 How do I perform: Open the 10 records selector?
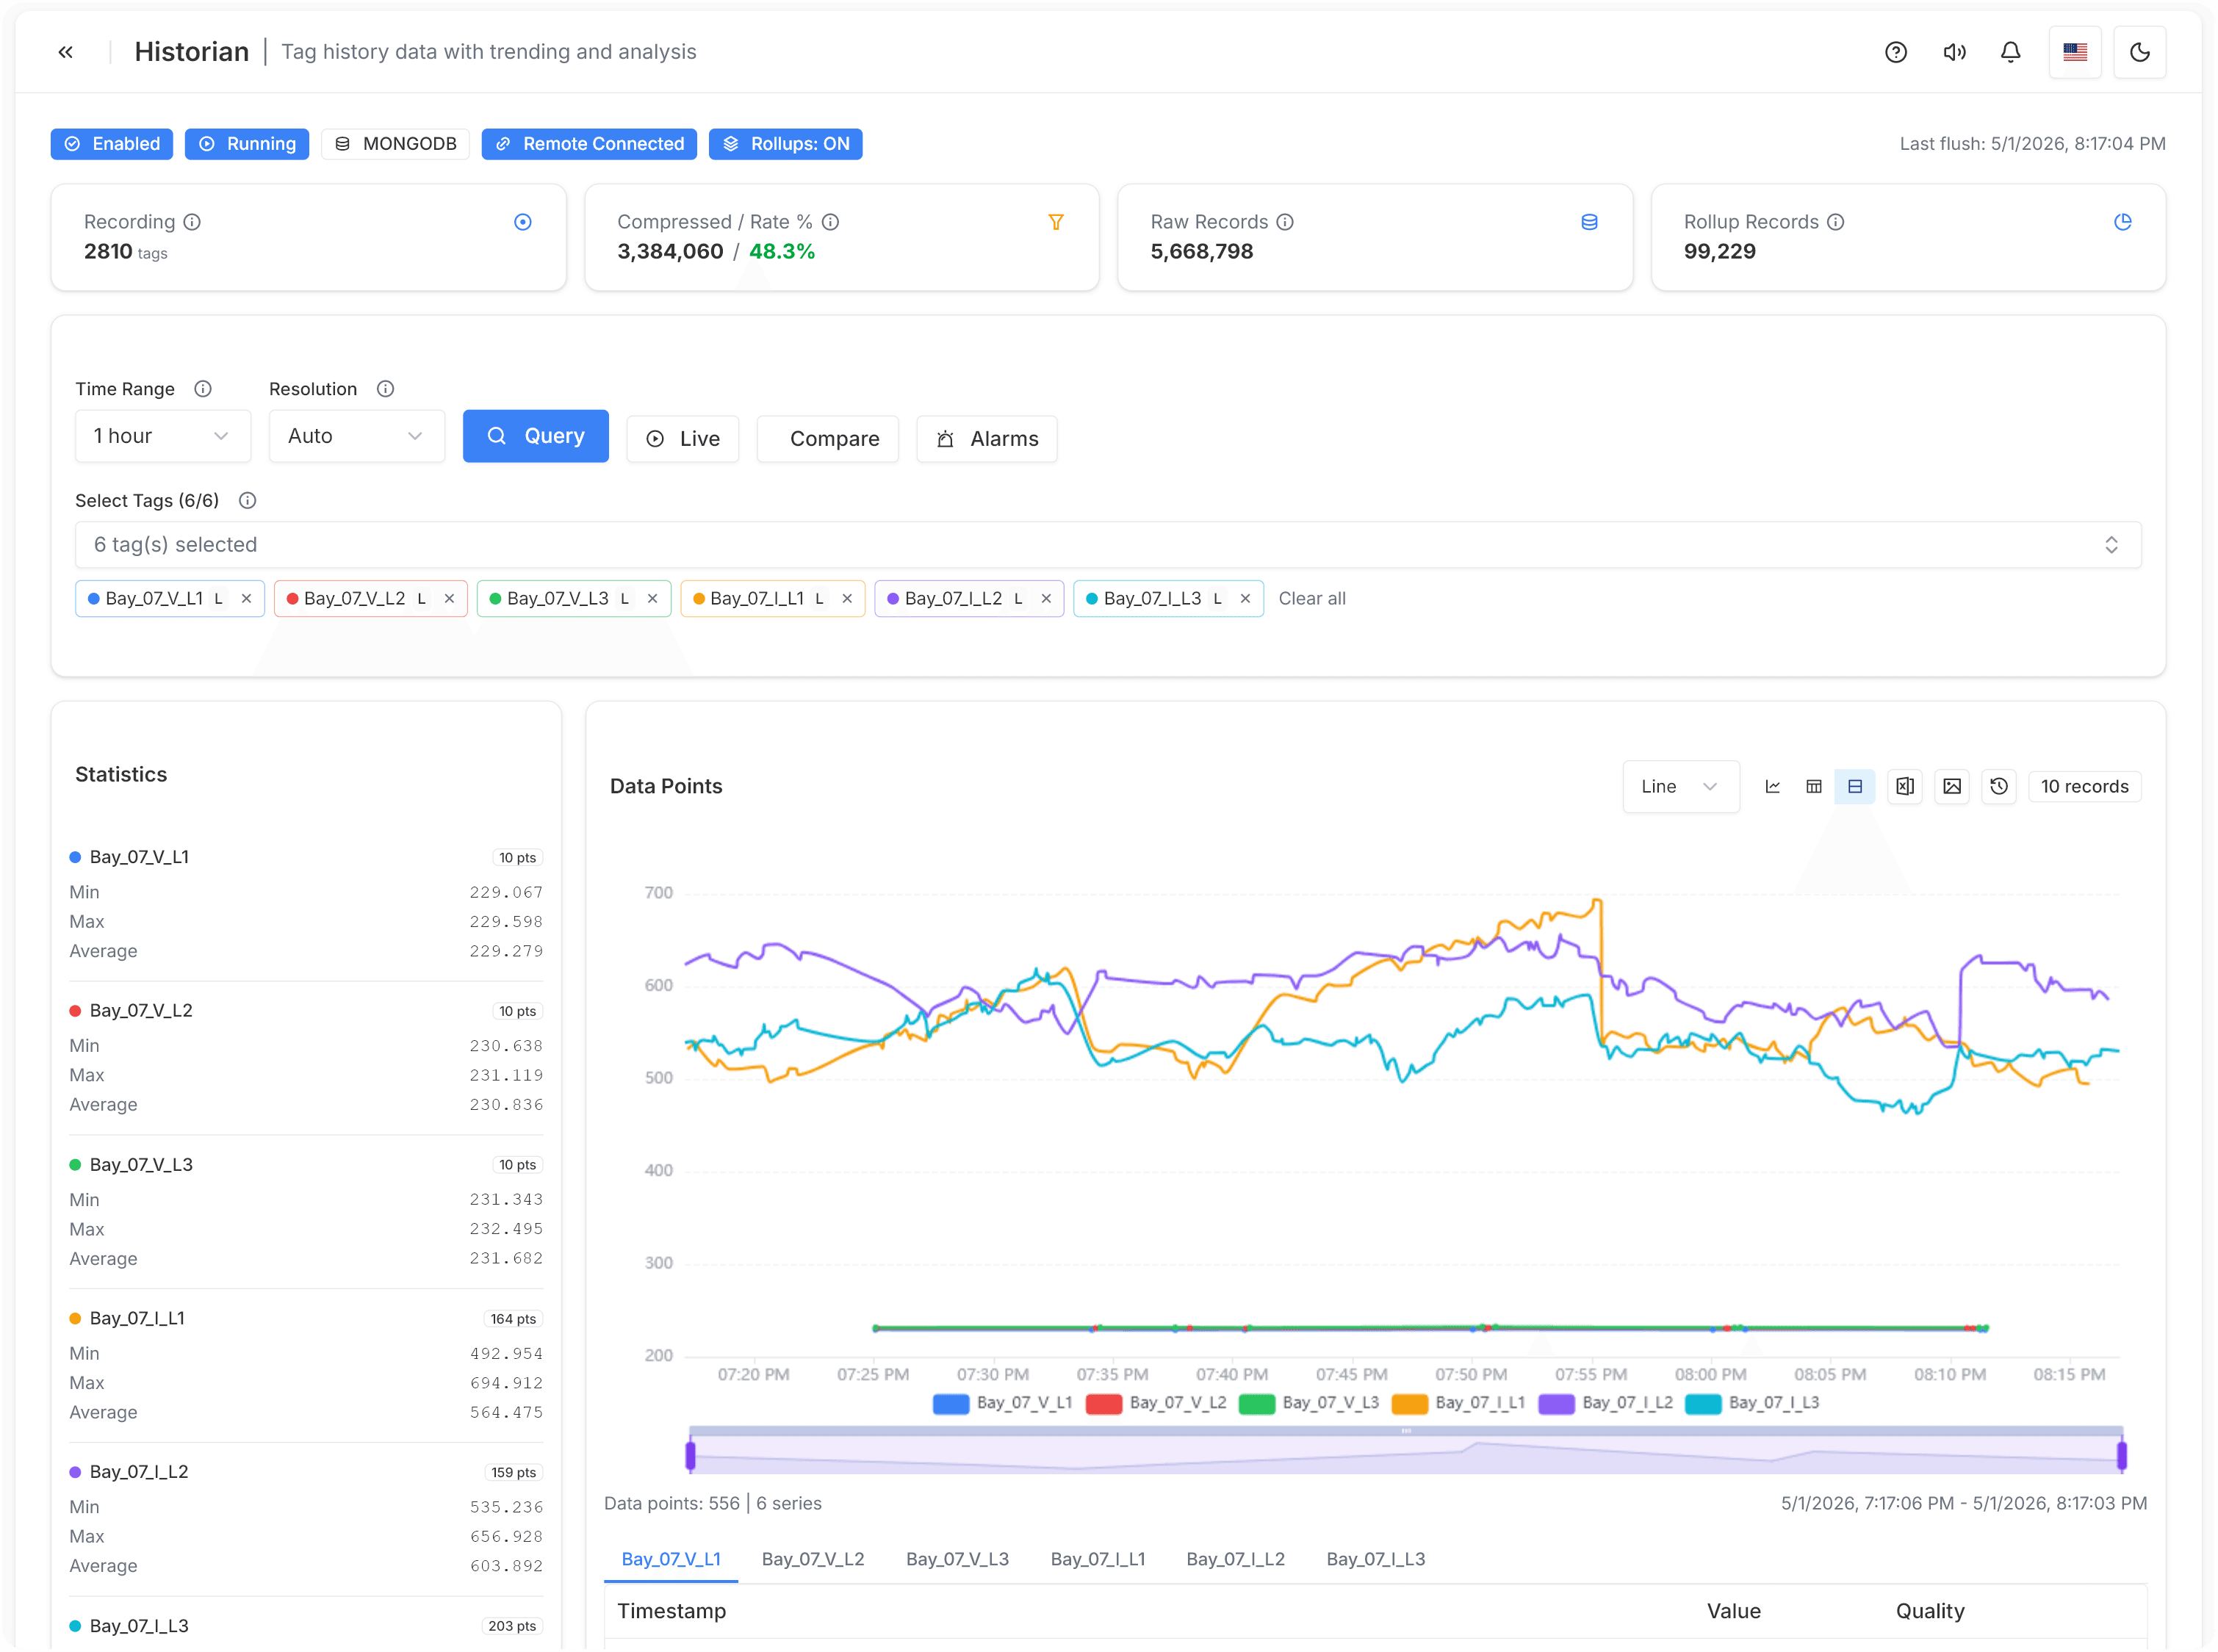pyautogui.click(x=2084, y=787)
